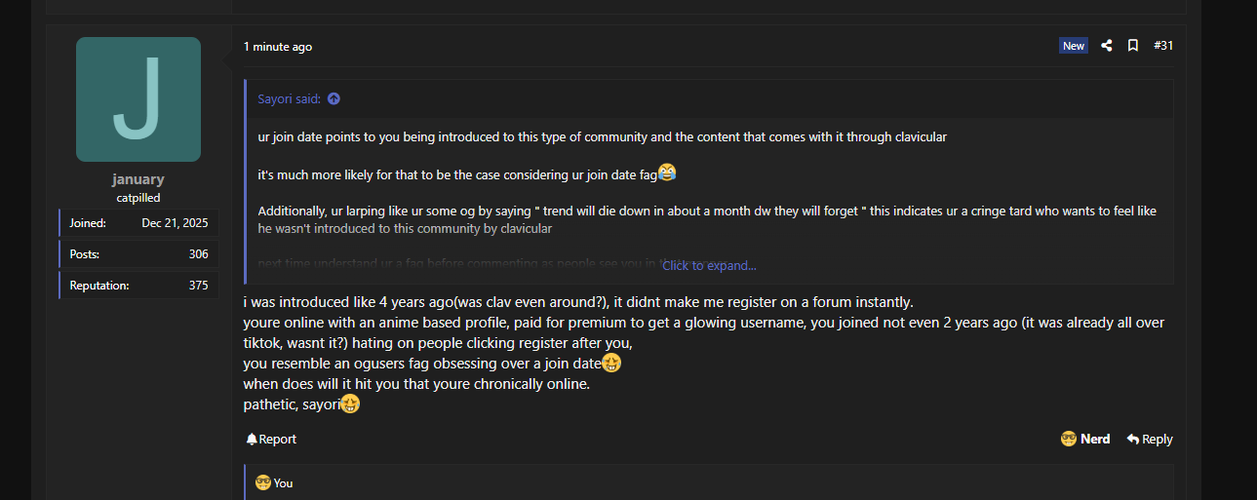Image resolution: width=1257 pixels, height=500 pixels.
Task: Open the 'Sayori said:' quote source link
Action: tap(289, 99)
